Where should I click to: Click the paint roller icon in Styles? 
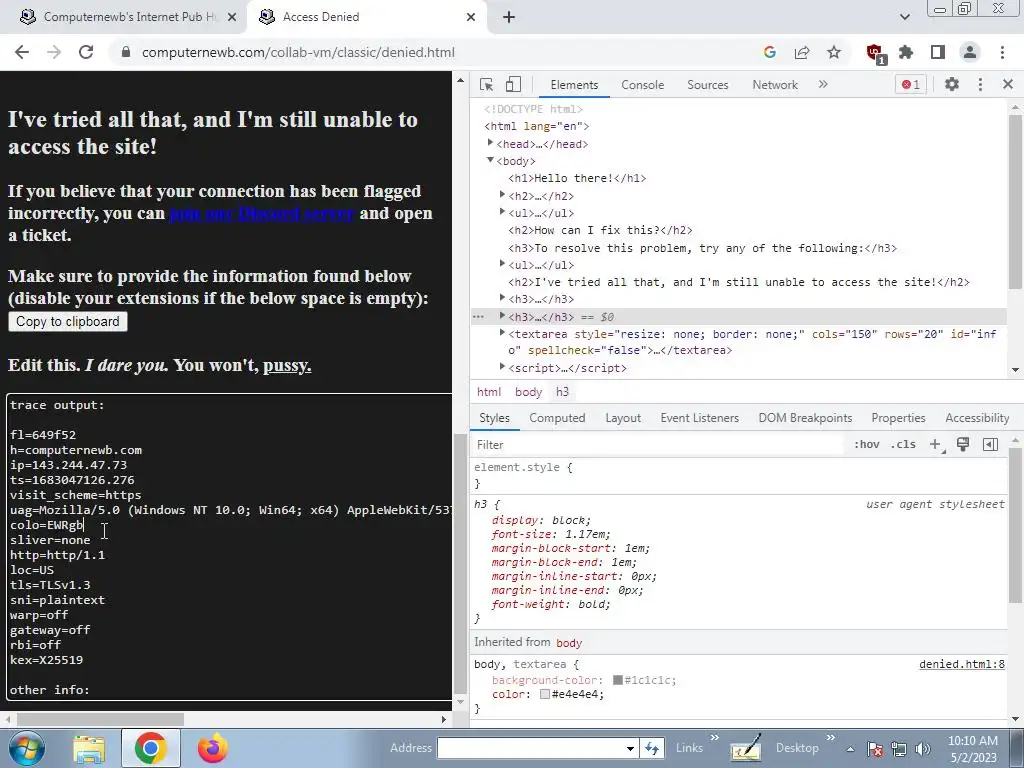coord(963,445)
